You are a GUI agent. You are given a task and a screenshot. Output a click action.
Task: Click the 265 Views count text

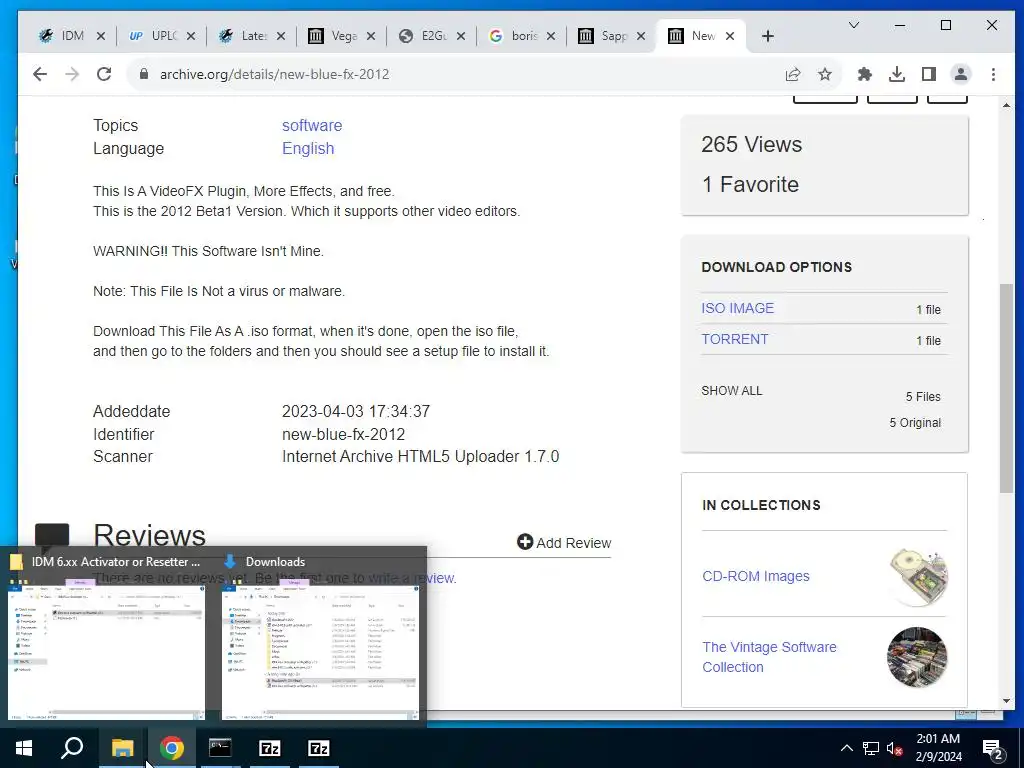(752, 144)
